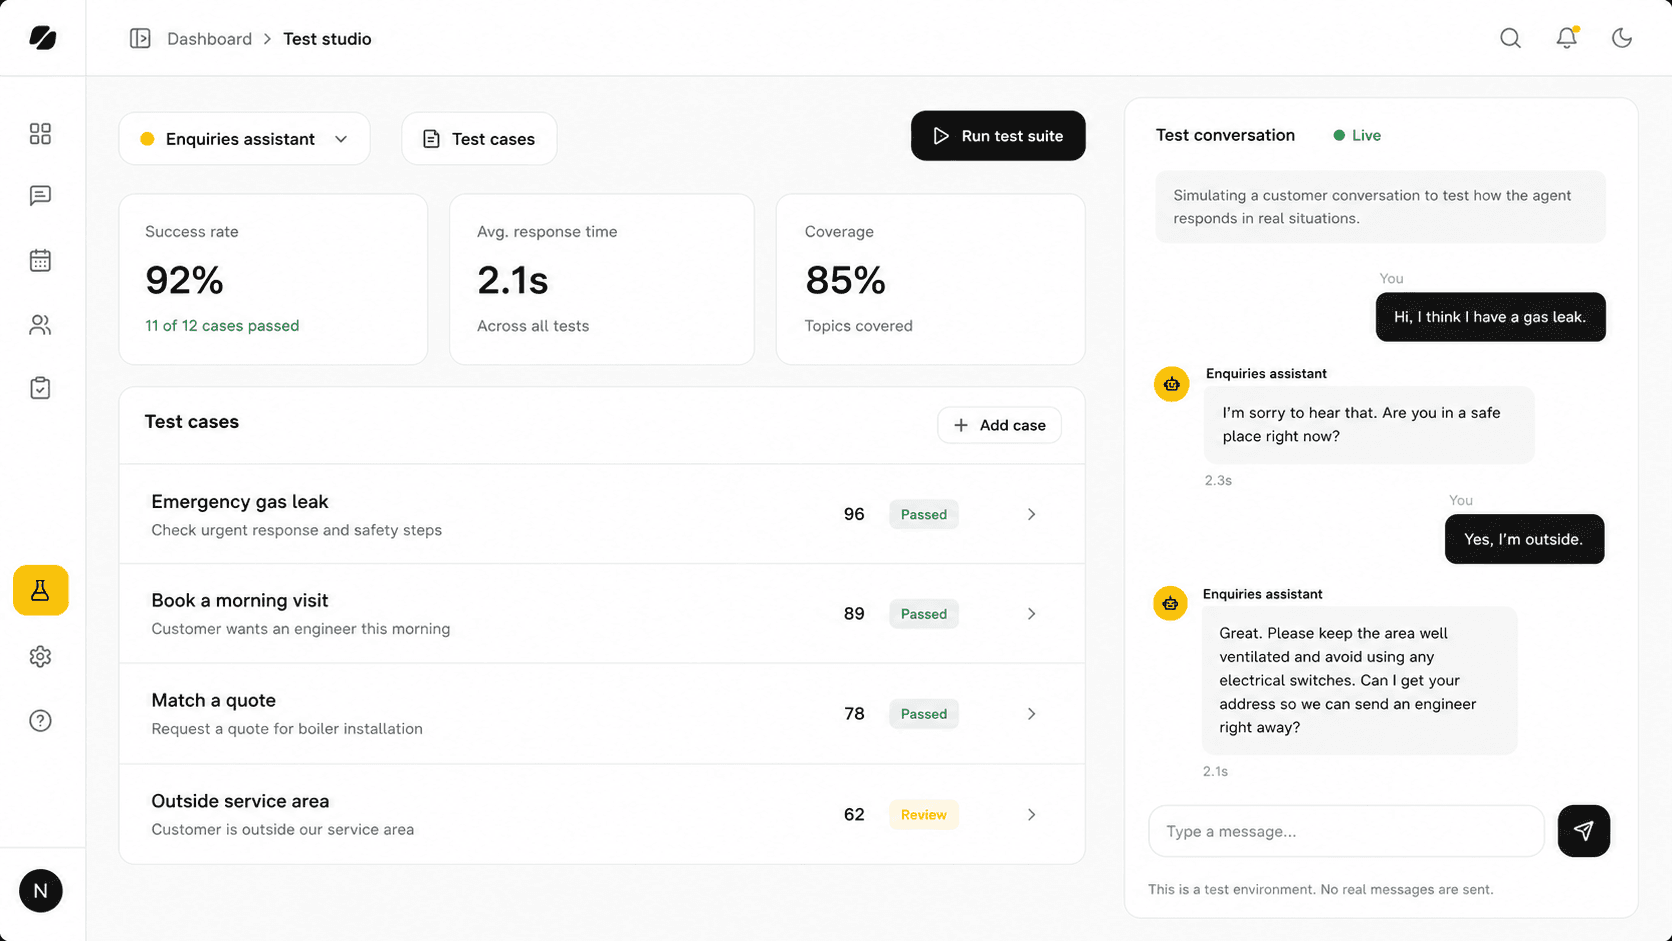
Task: Open the help question mark icon
Action: click(x=40, y=721)
